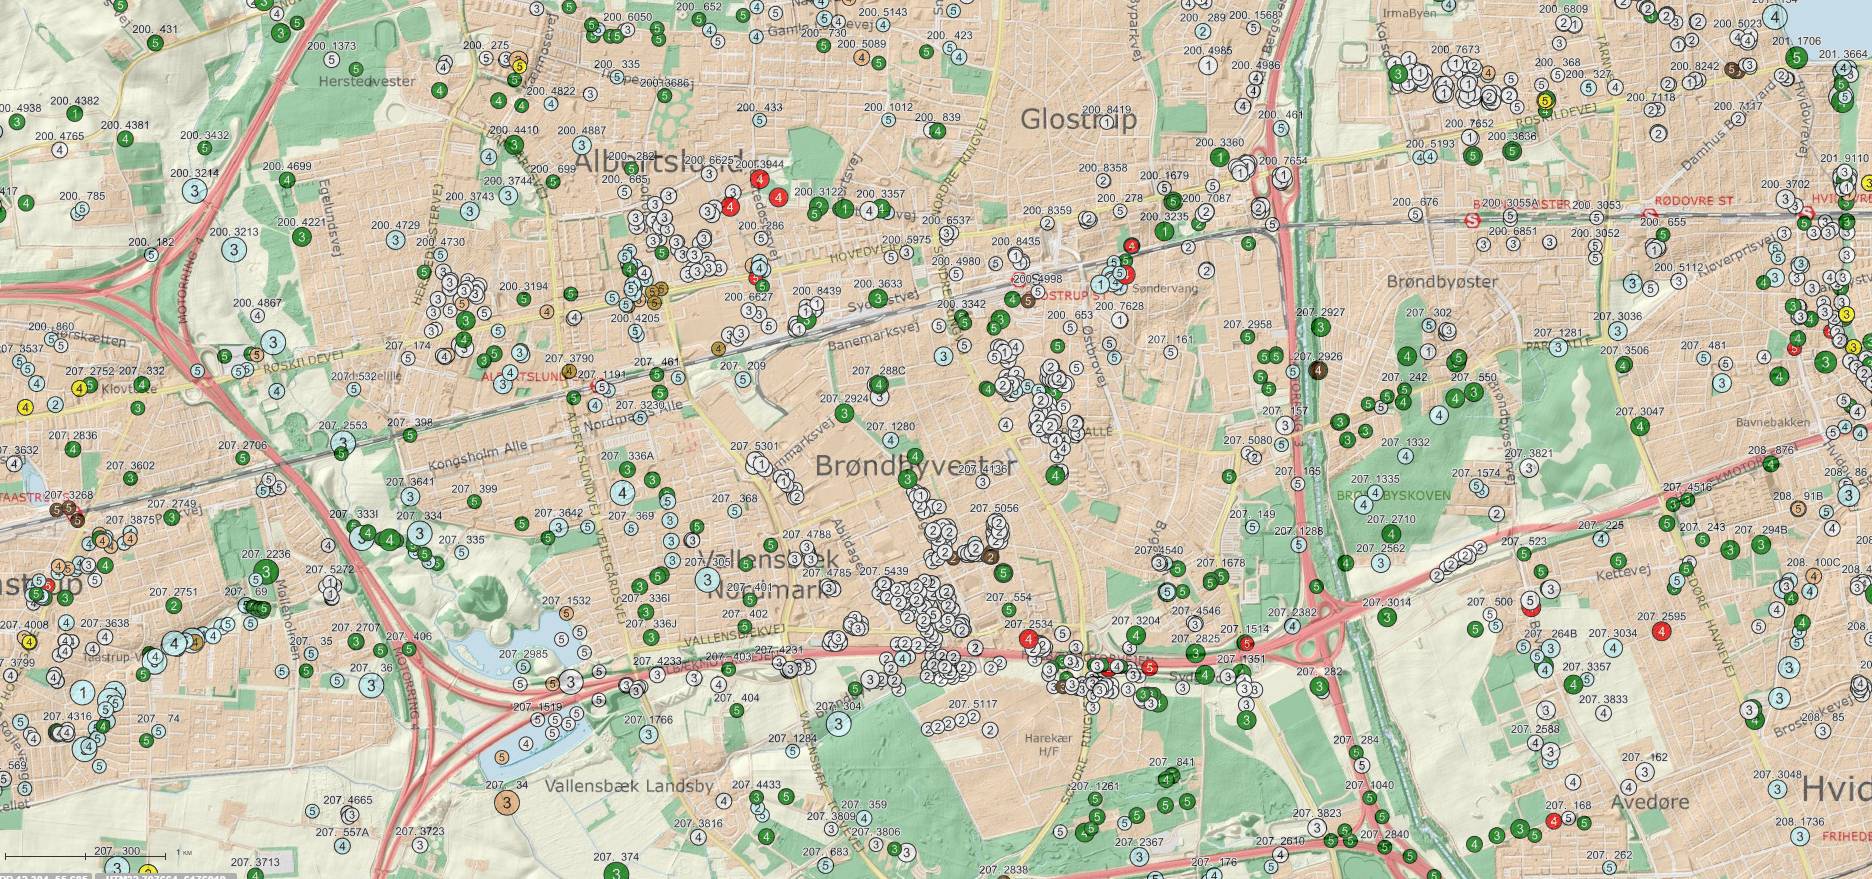
Task: Select the green 5 marker under 201. 1706
Action: click(1797, 57)
